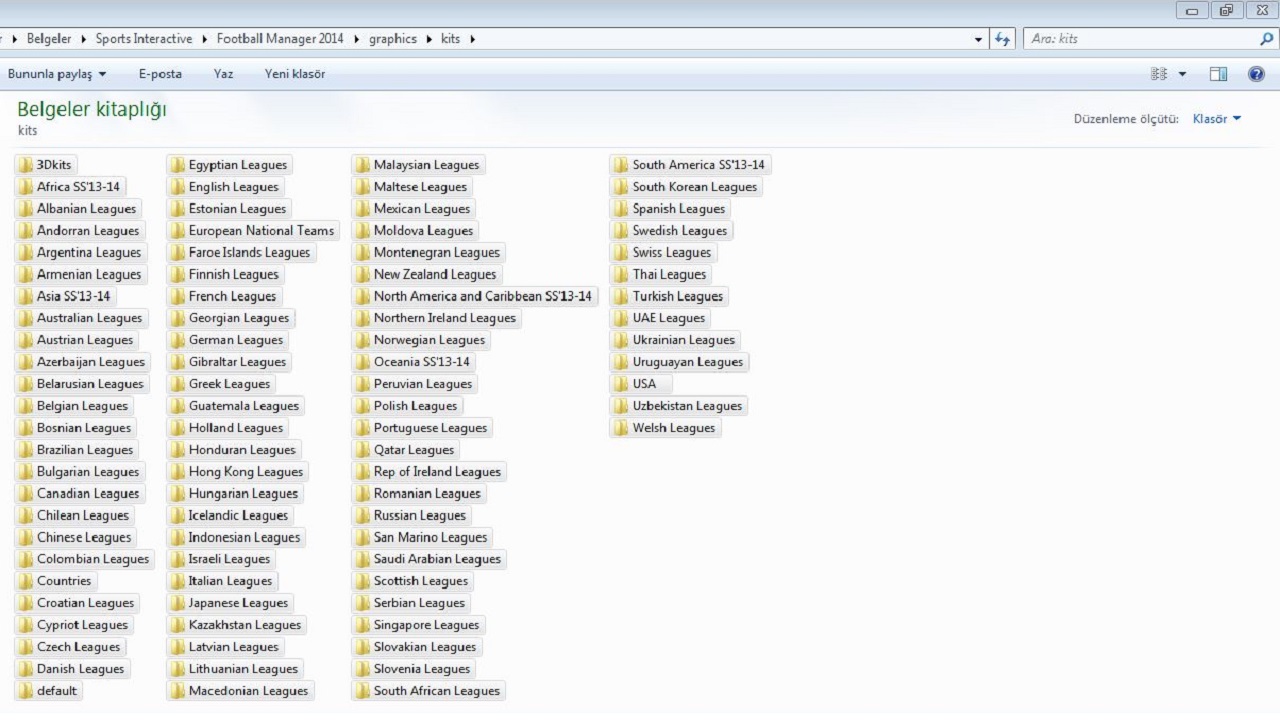Image resolution: width=1280 pixels, height=720 pixels.
Task: Select the folder name 'South Korean Leagues'
Action: tap(695, 187)
